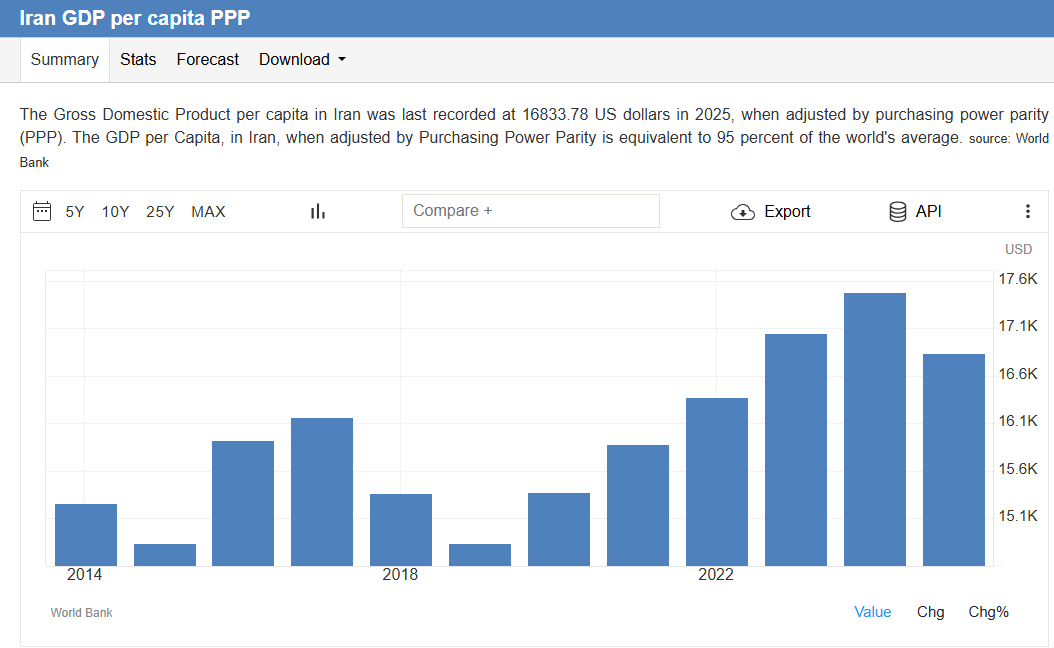Click the Export cloud download icon
This screenshot has width=1054, height=648.
(743, 212)
